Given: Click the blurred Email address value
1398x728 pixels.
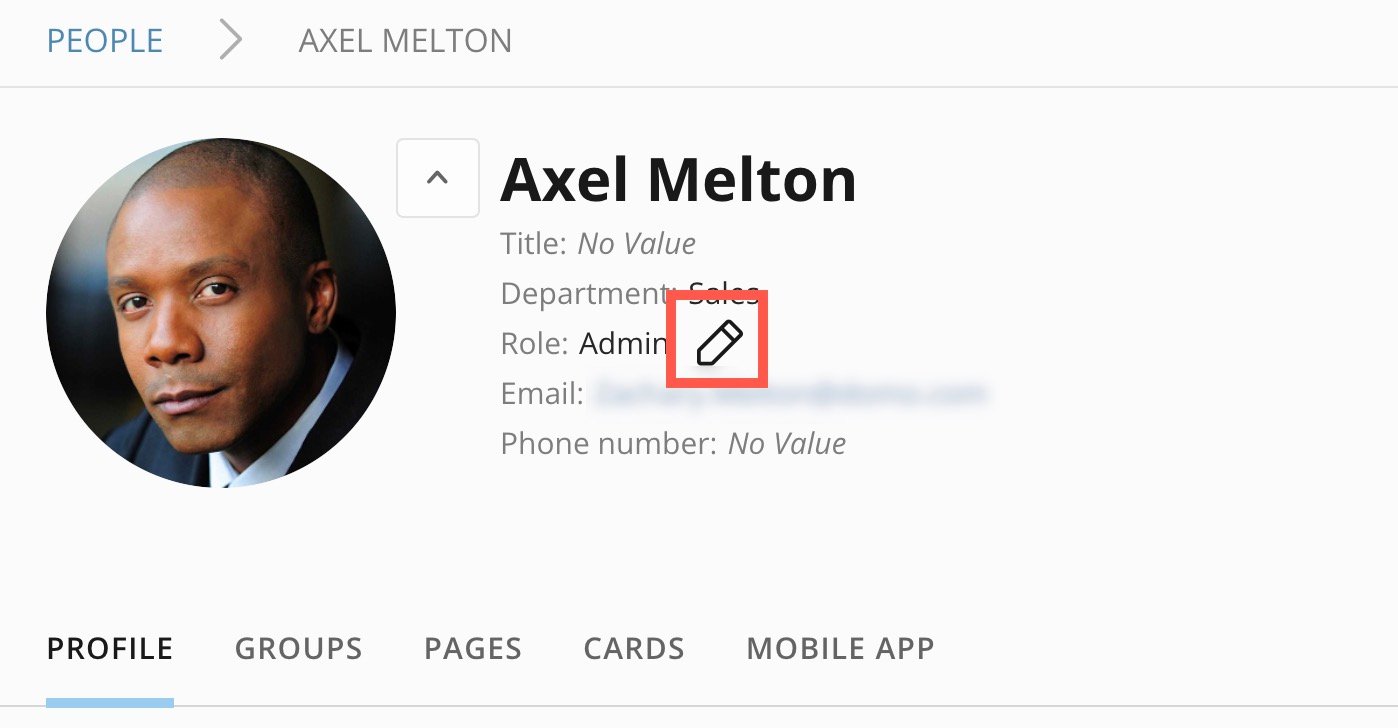Looking at the screenshot, I should pyautogui.click(x=791, y=393).
